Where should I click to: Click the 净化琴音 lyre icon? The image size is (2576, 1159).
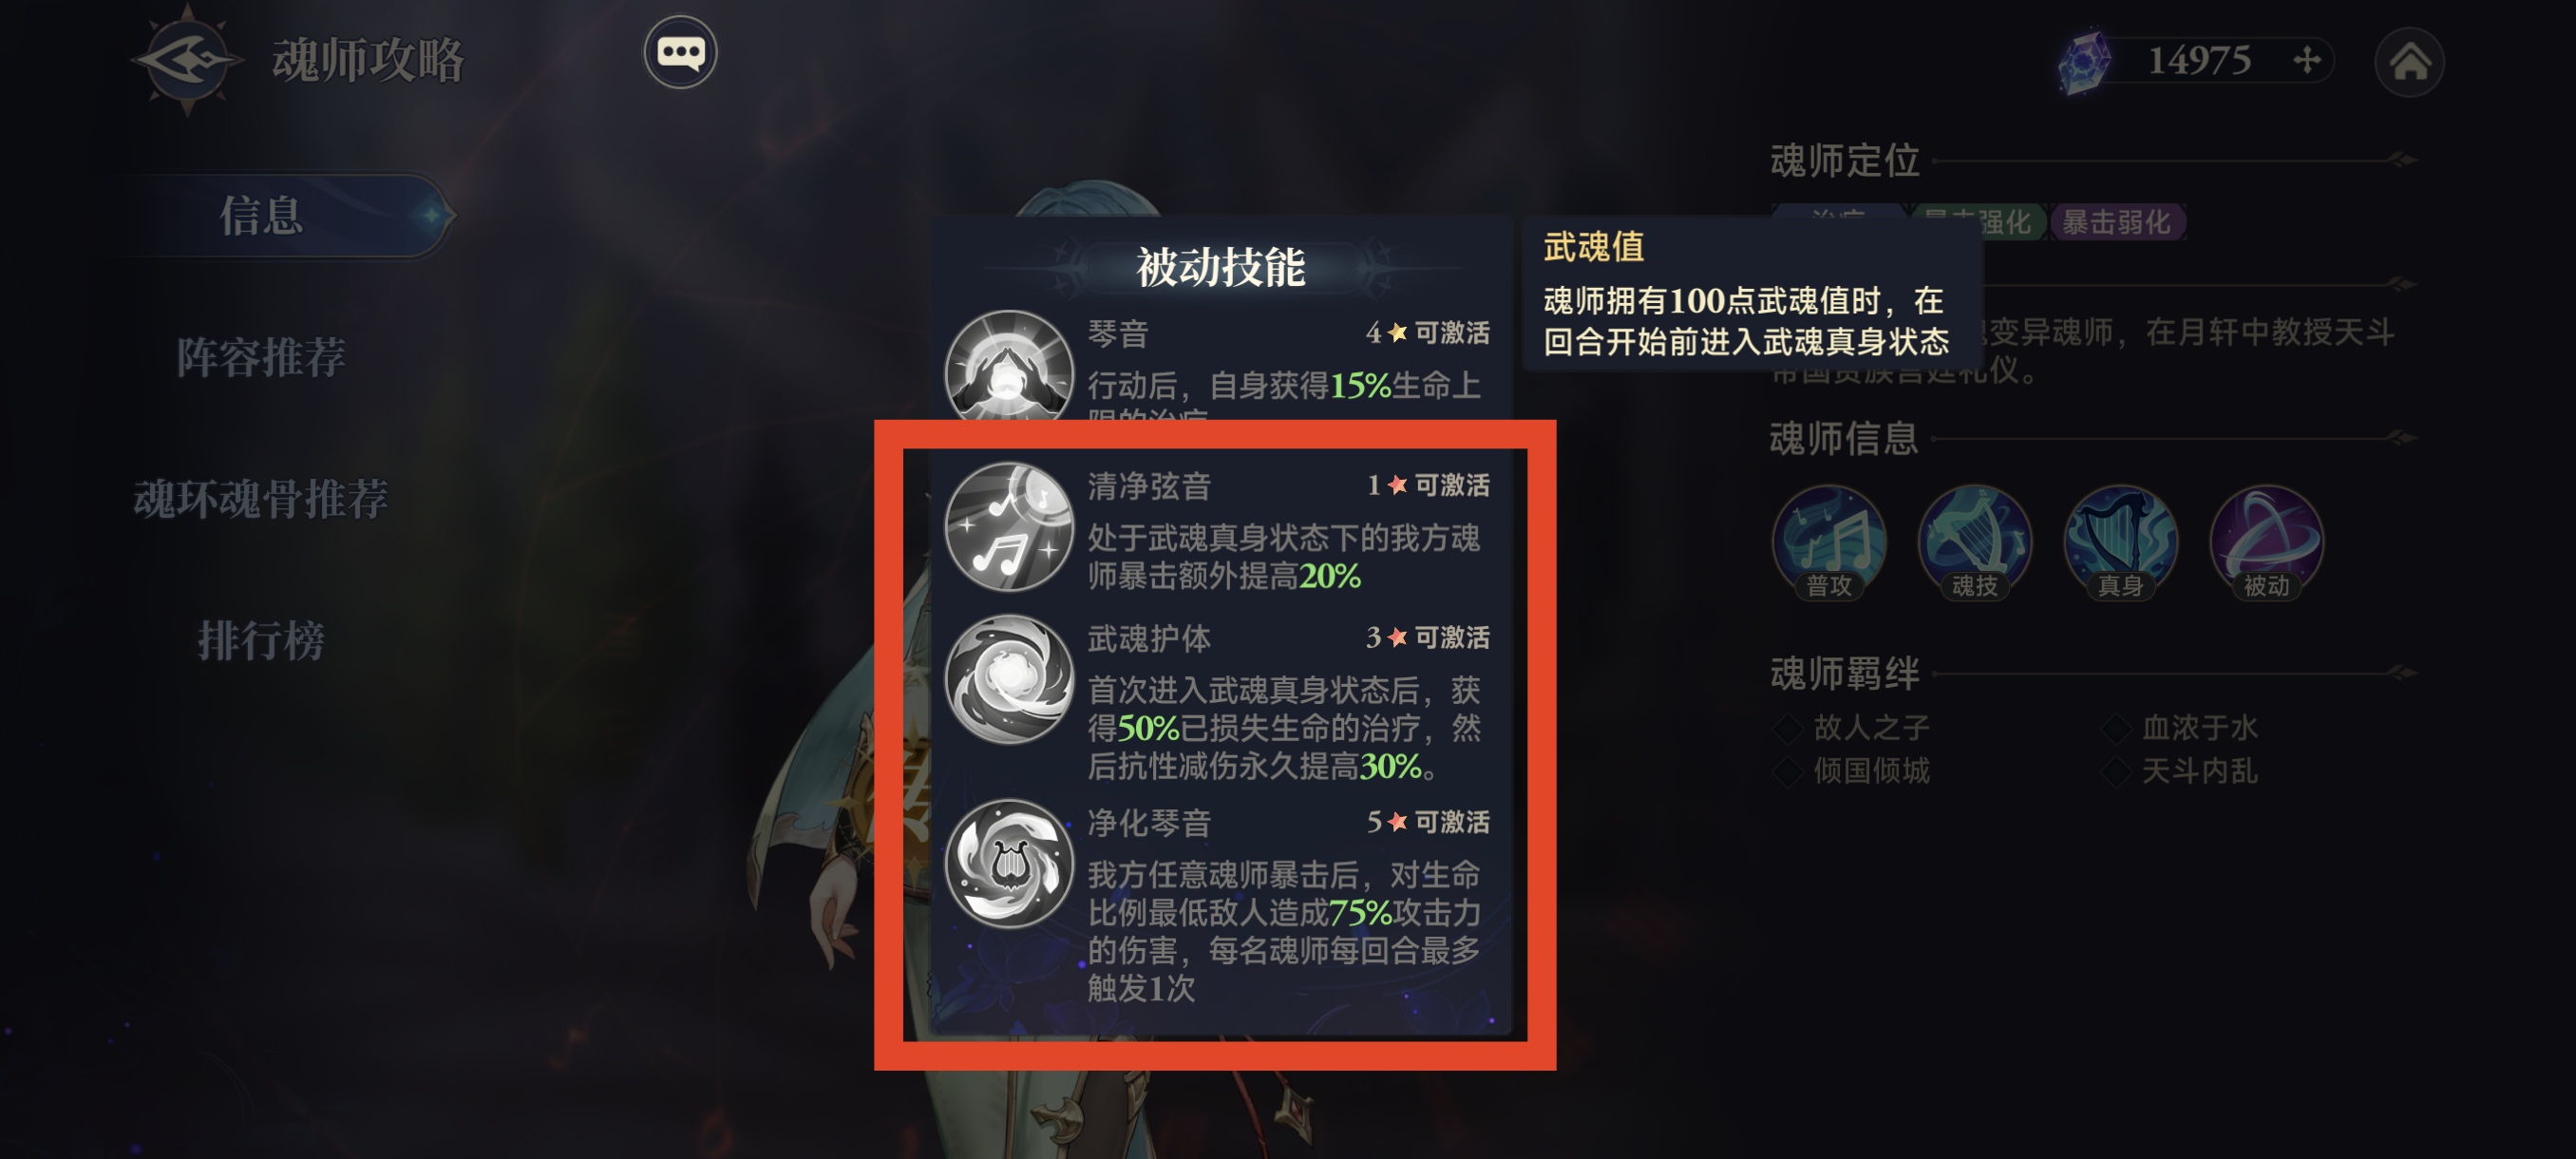tap(1009, 863)
